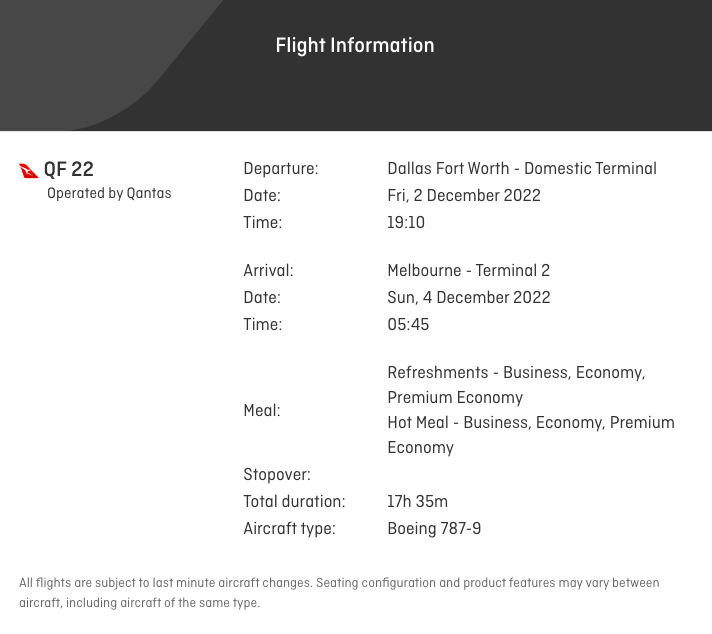
Task: Click the departure date Fri, 2 December 2022
Action: [464, 196]
